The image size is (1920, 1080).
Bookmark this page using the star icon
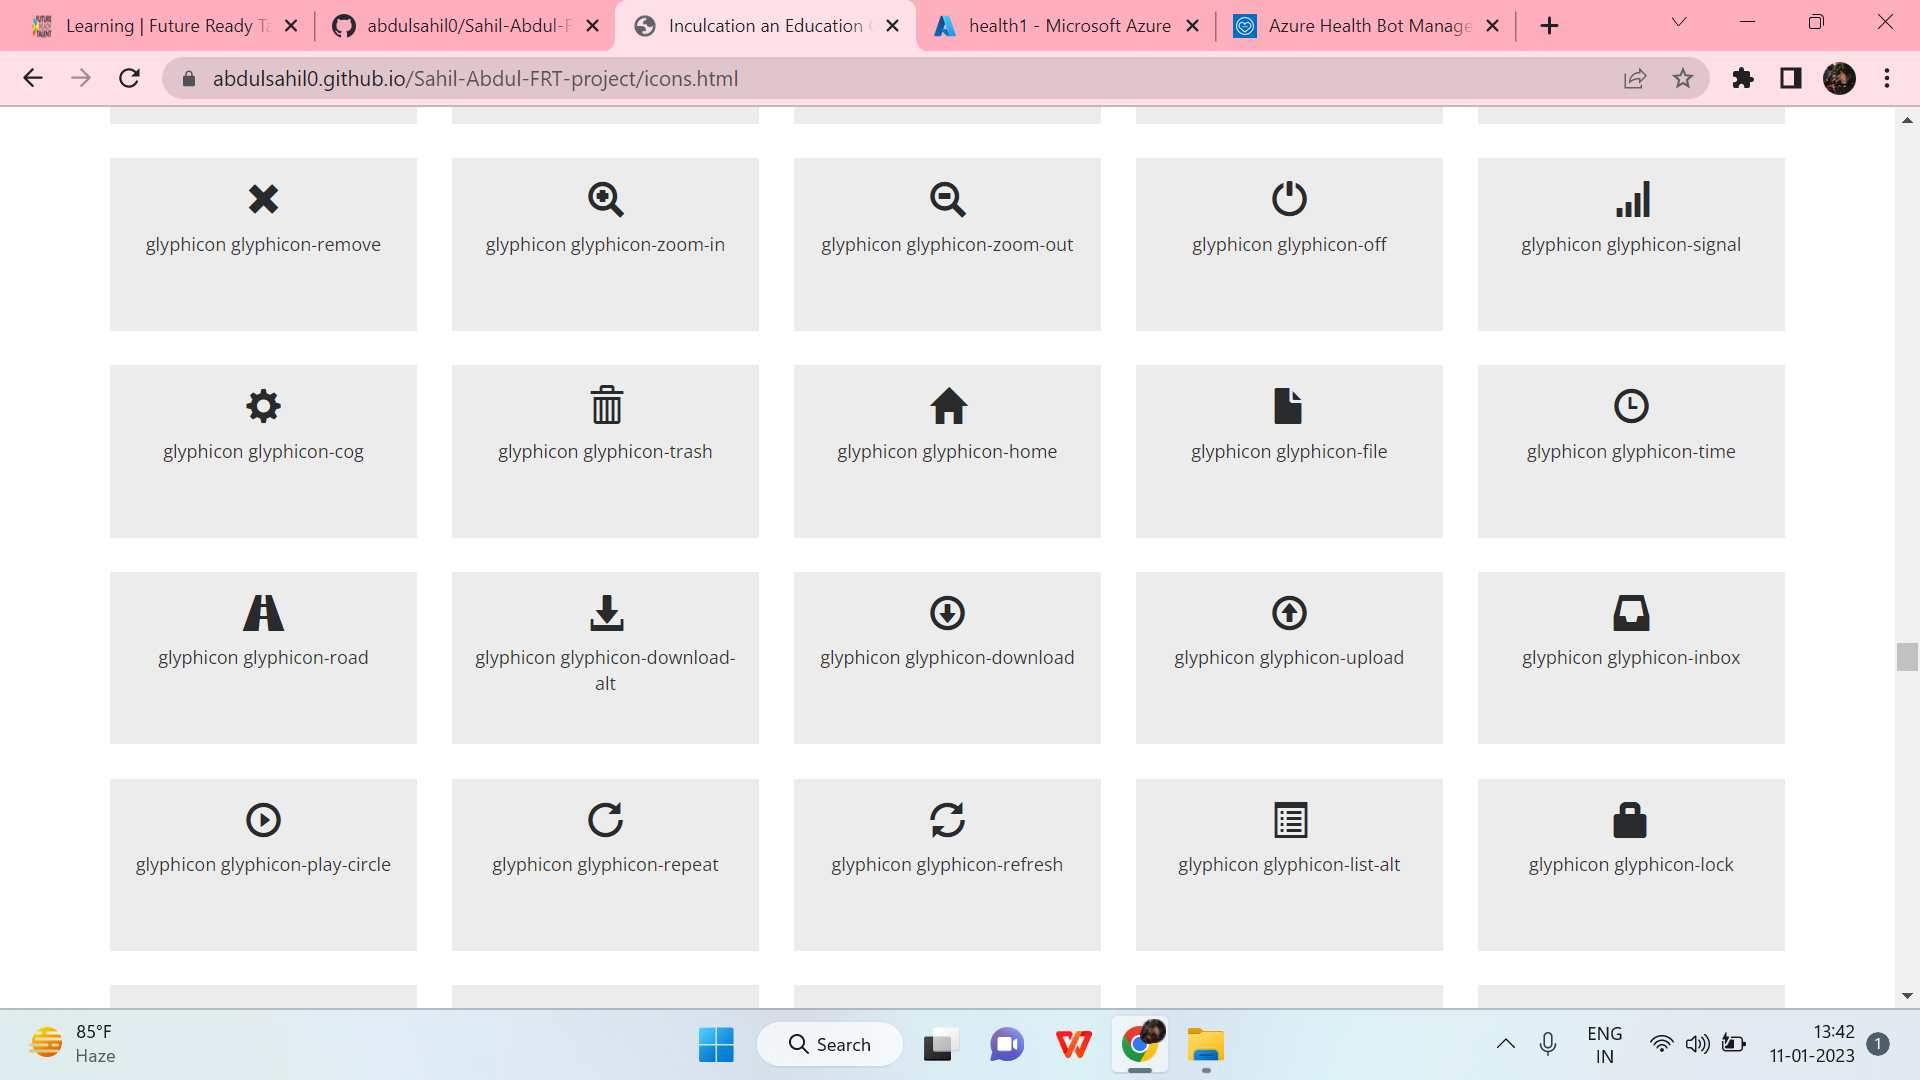point(1684,78)
